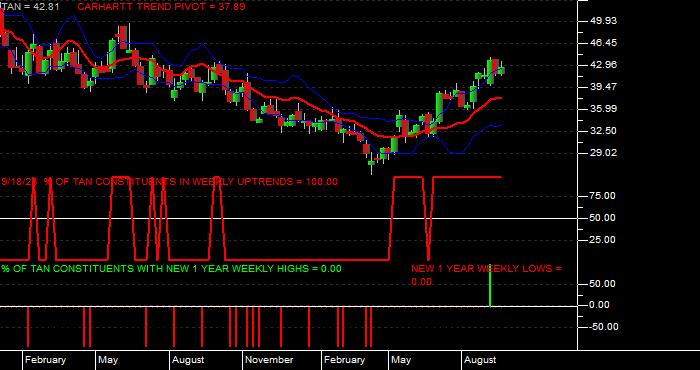Click first February label on time axis
The height and width of the screenshot is (370, 700).
45,360
